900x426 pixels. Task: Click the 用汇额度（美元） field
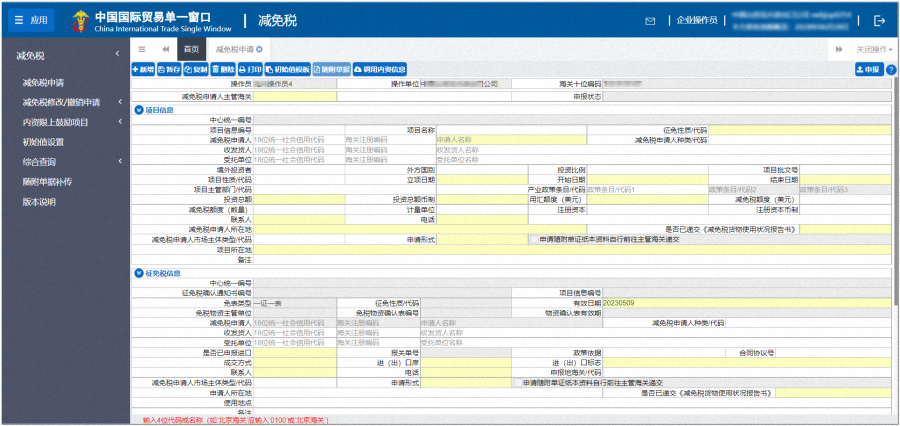[x=647, y=199]
